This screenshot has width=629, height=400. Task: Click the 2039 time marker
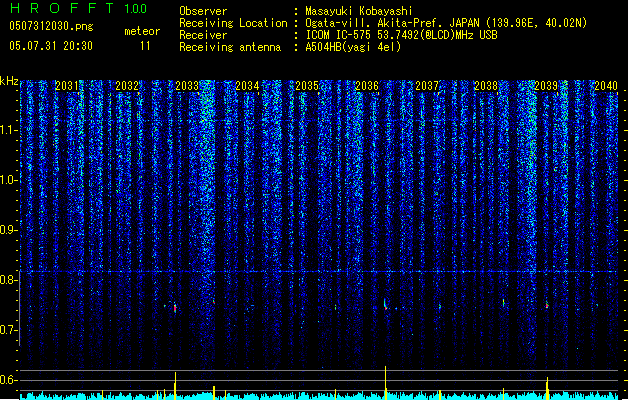pos(546,86)
